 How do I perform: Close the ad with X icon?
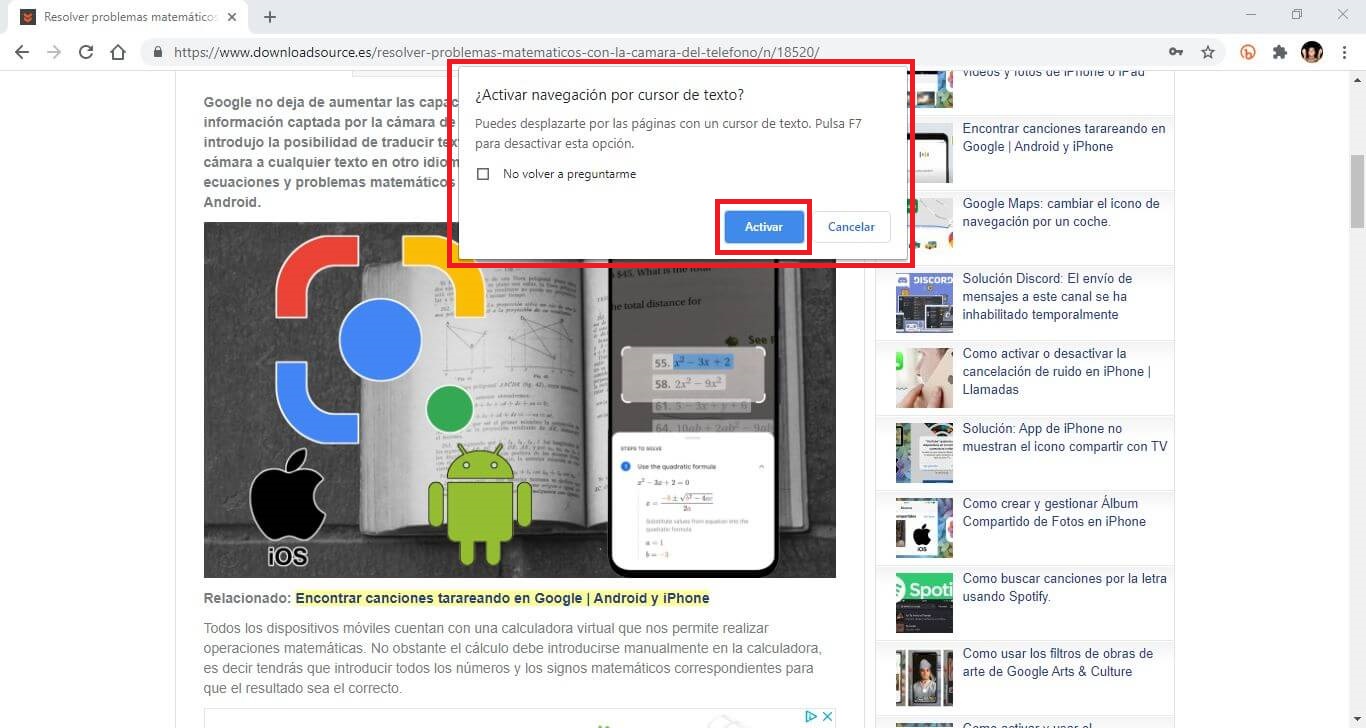tap(827, 716)
